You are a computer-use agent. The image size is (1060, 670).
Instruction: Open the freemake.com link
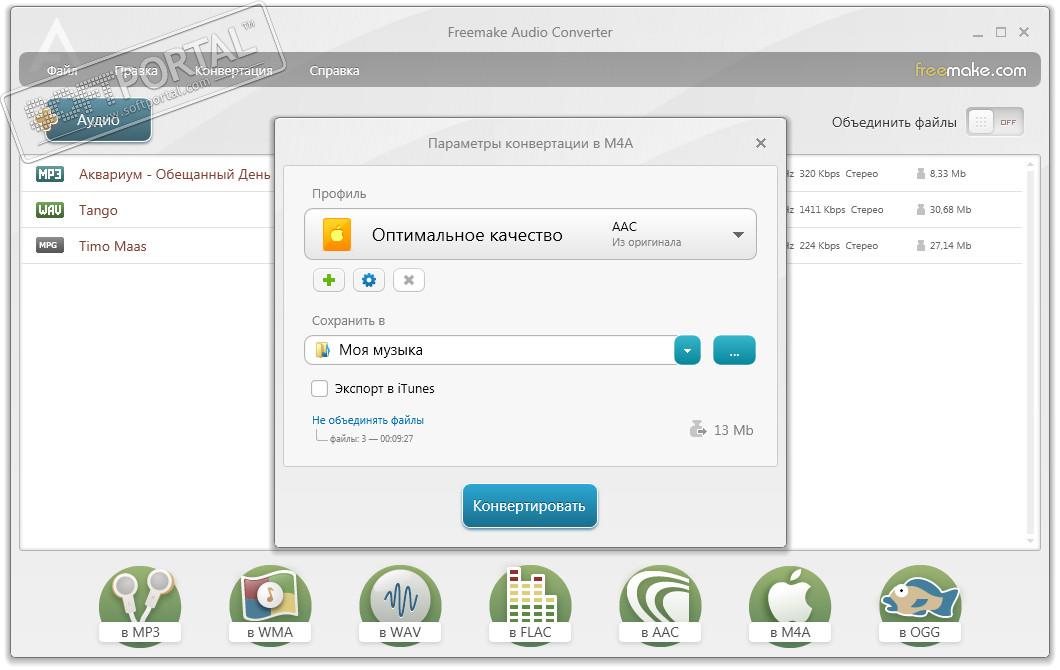(971, 70)
